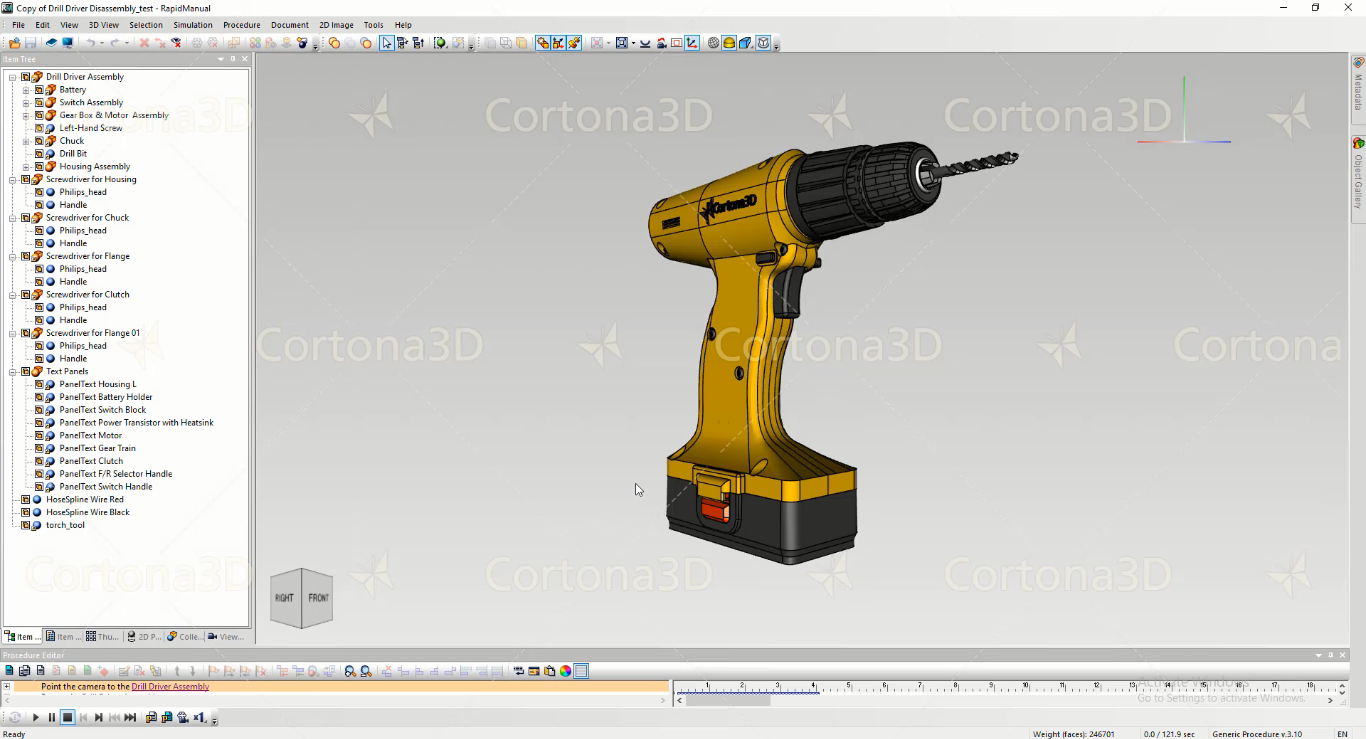Pin the Item Tree panel
The width and height of the screenshot is (1366, 739).
[233, 59]
